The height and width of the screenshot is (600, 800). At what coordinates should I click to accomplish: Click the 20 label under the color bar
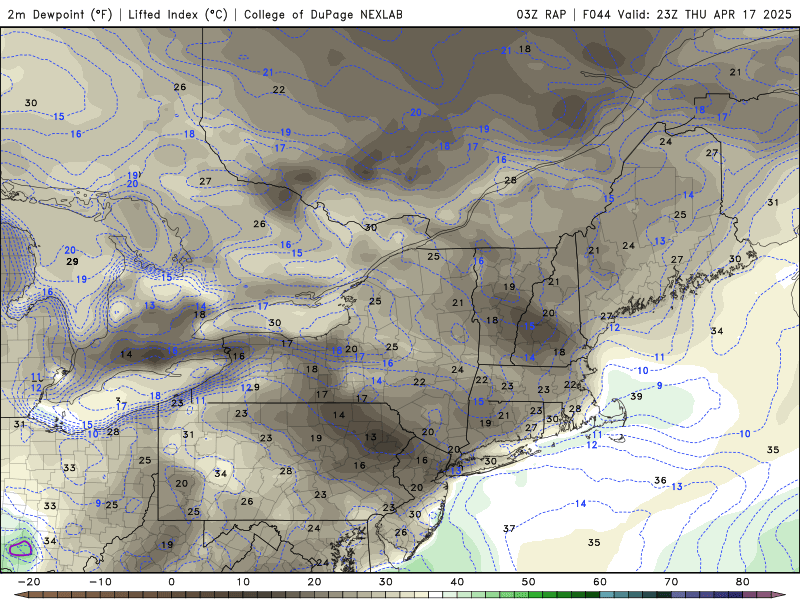pyautogui.click(x=314, y=582)
